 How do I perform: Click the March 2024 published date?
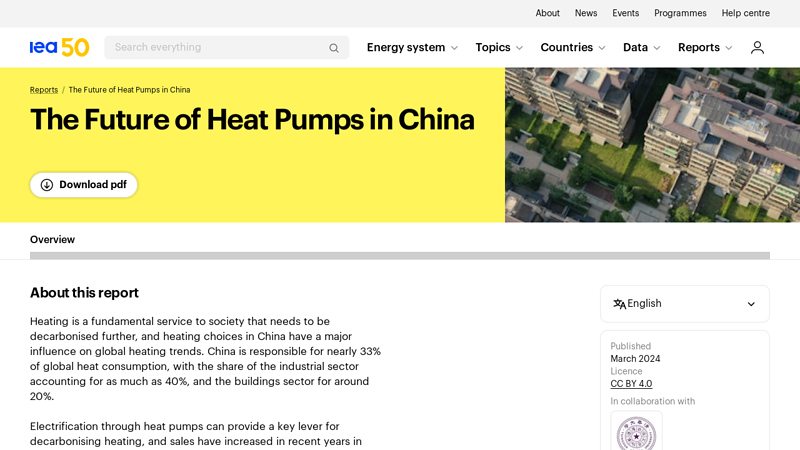(x=635, y=359)
